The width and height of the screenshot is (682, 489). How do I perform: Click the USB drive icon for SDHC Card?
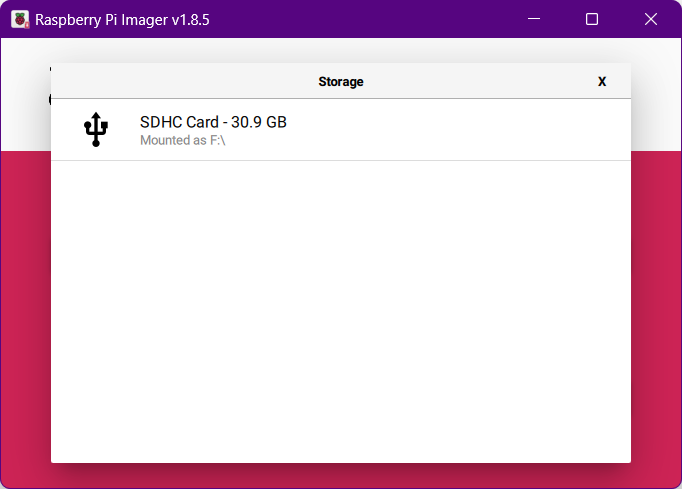pos(96,129)
